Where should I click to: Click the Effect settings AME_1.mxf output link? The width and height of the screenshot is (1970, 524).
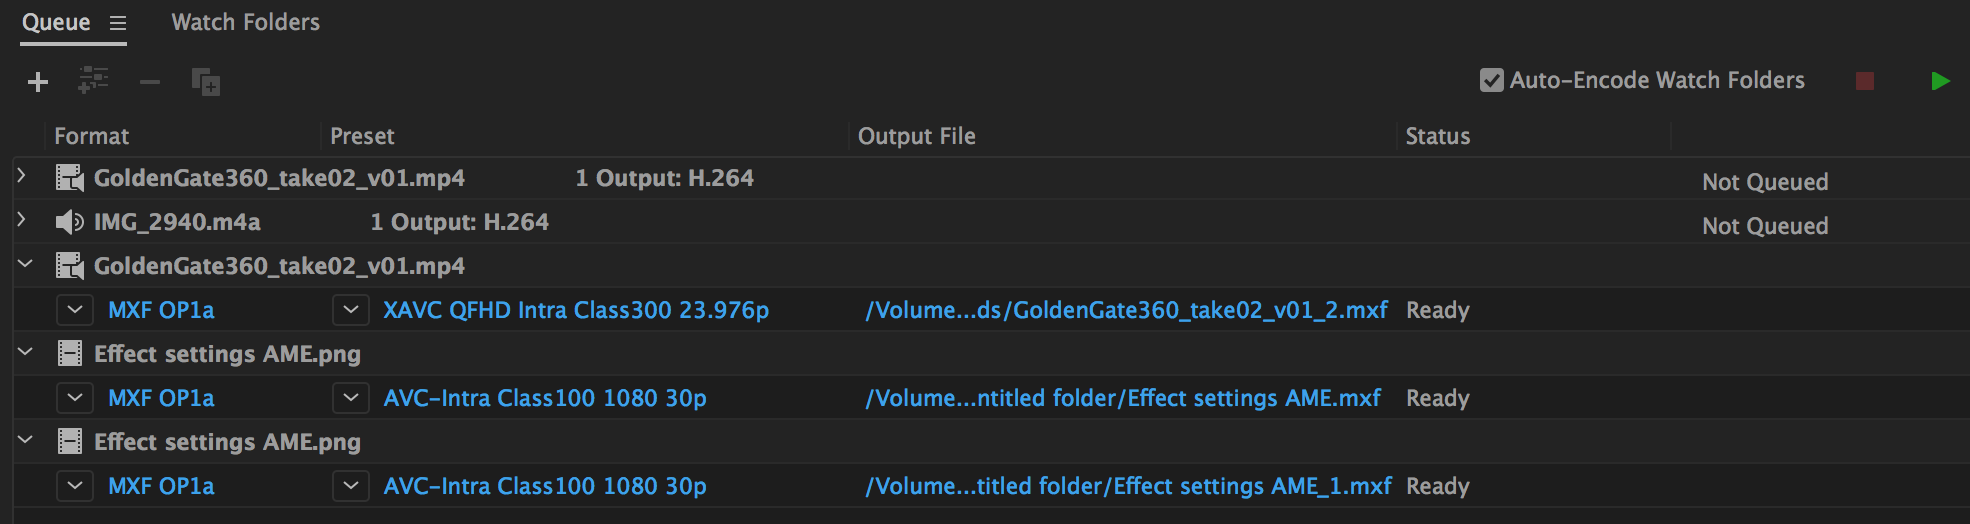click(x=1128, y=486)
